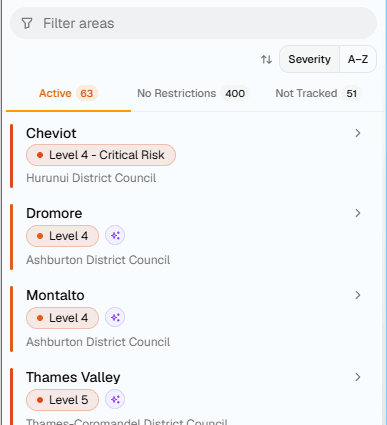The height and width of the screenshot is (425, 387).
Task: Click the AI sparkle icon for Montalto
Action: point(115,318)
